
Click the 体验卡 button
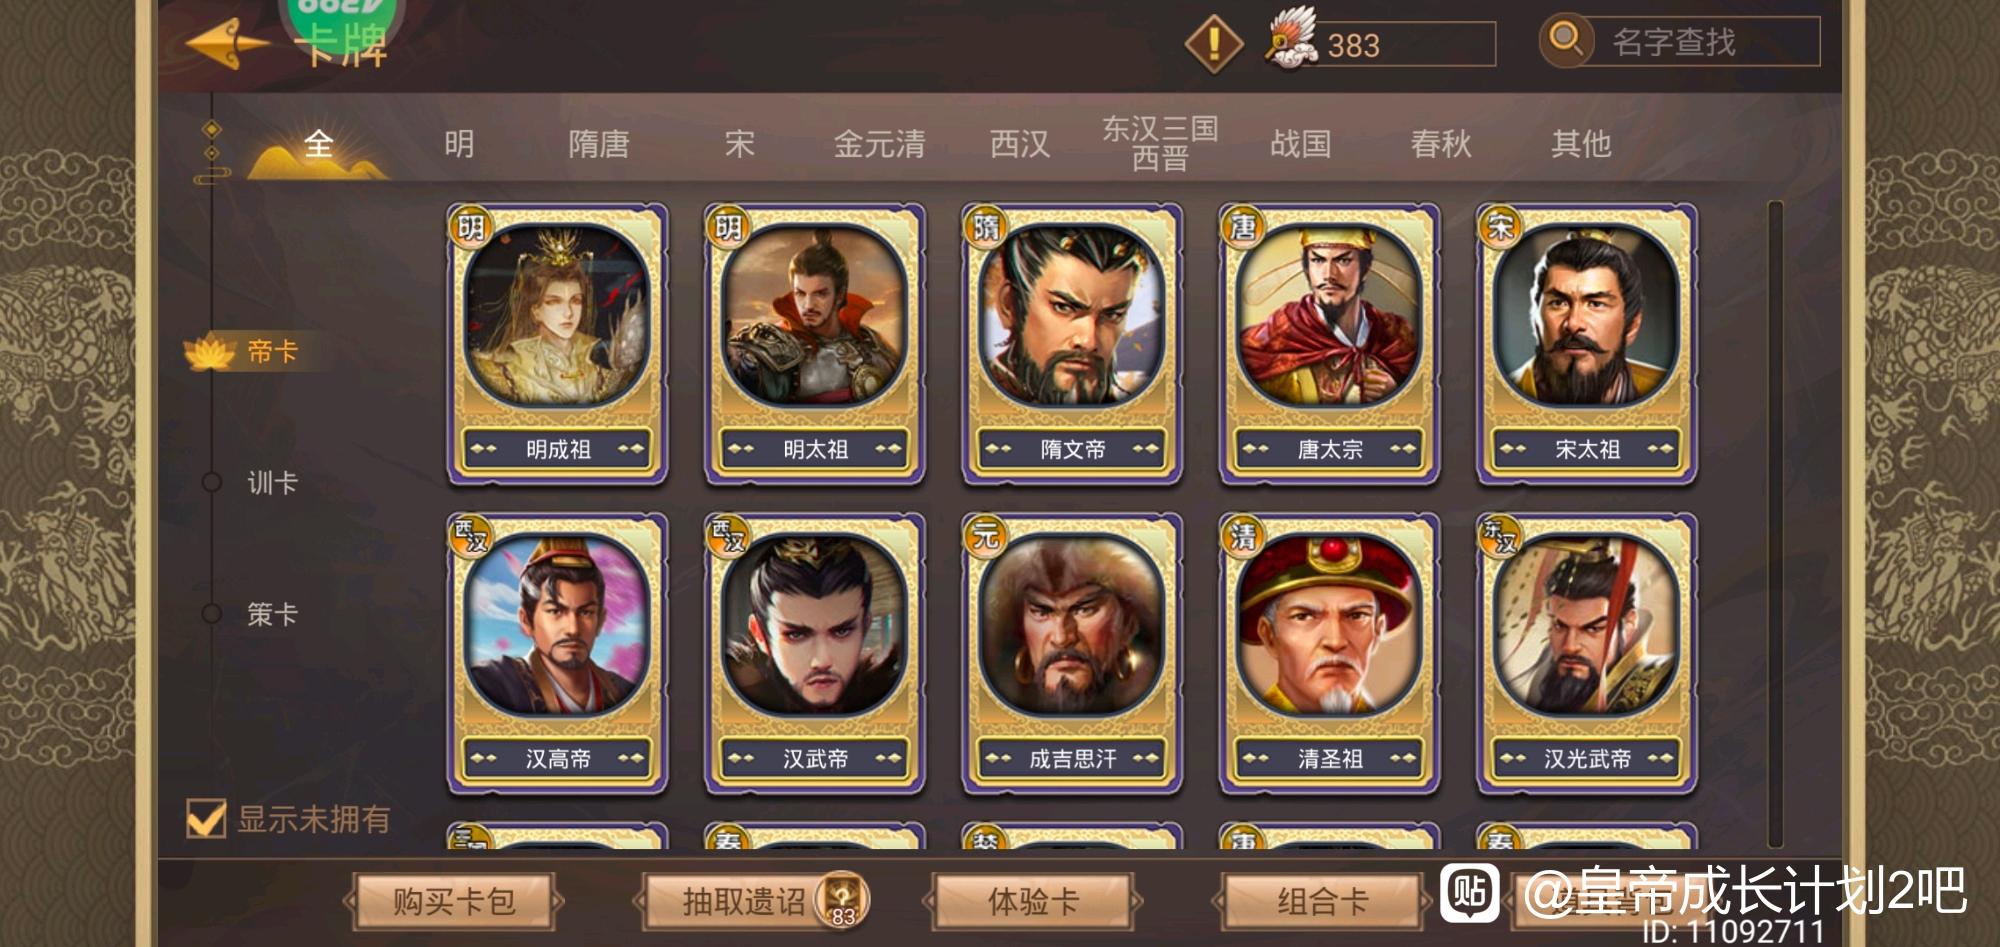[1033, 901]
